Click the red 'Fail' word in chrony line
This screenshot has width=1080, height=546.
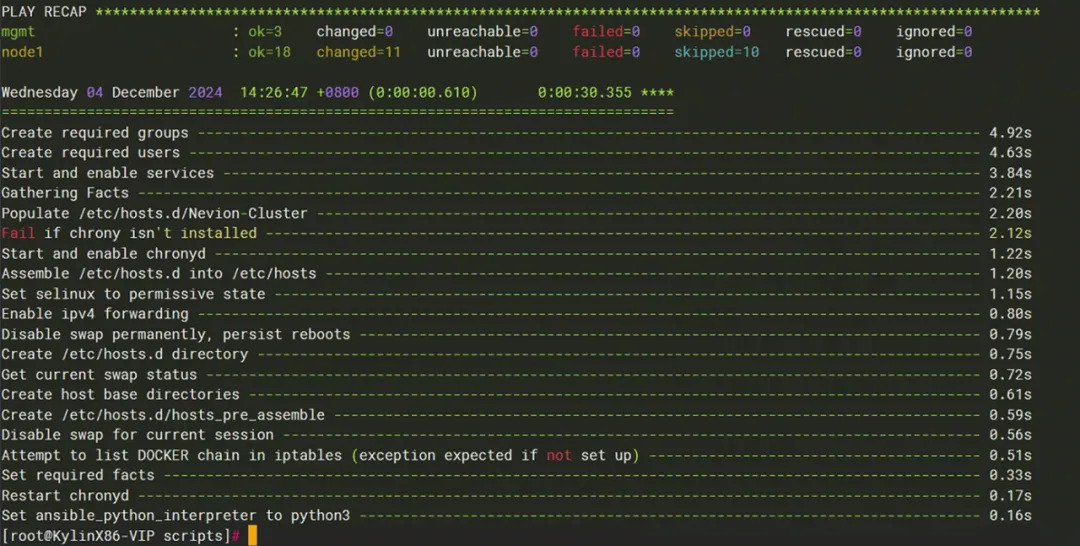pos(18,233)
